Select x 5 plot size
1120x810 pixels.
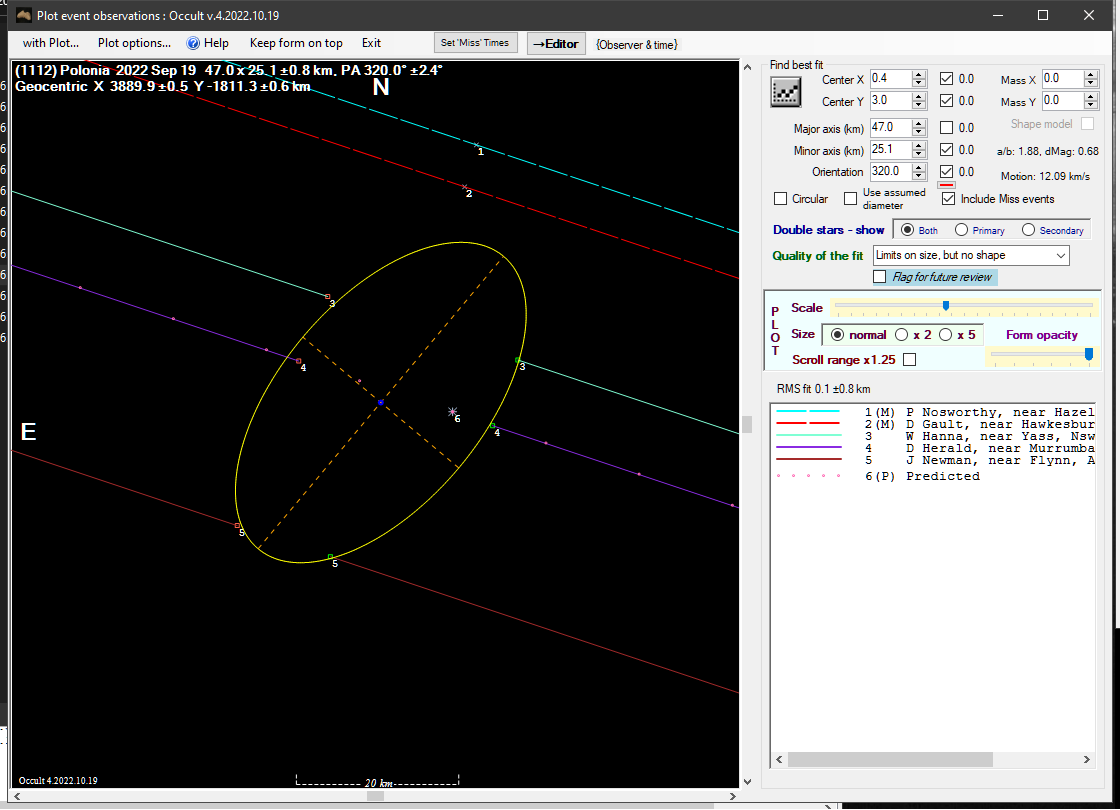pos(946,335)
